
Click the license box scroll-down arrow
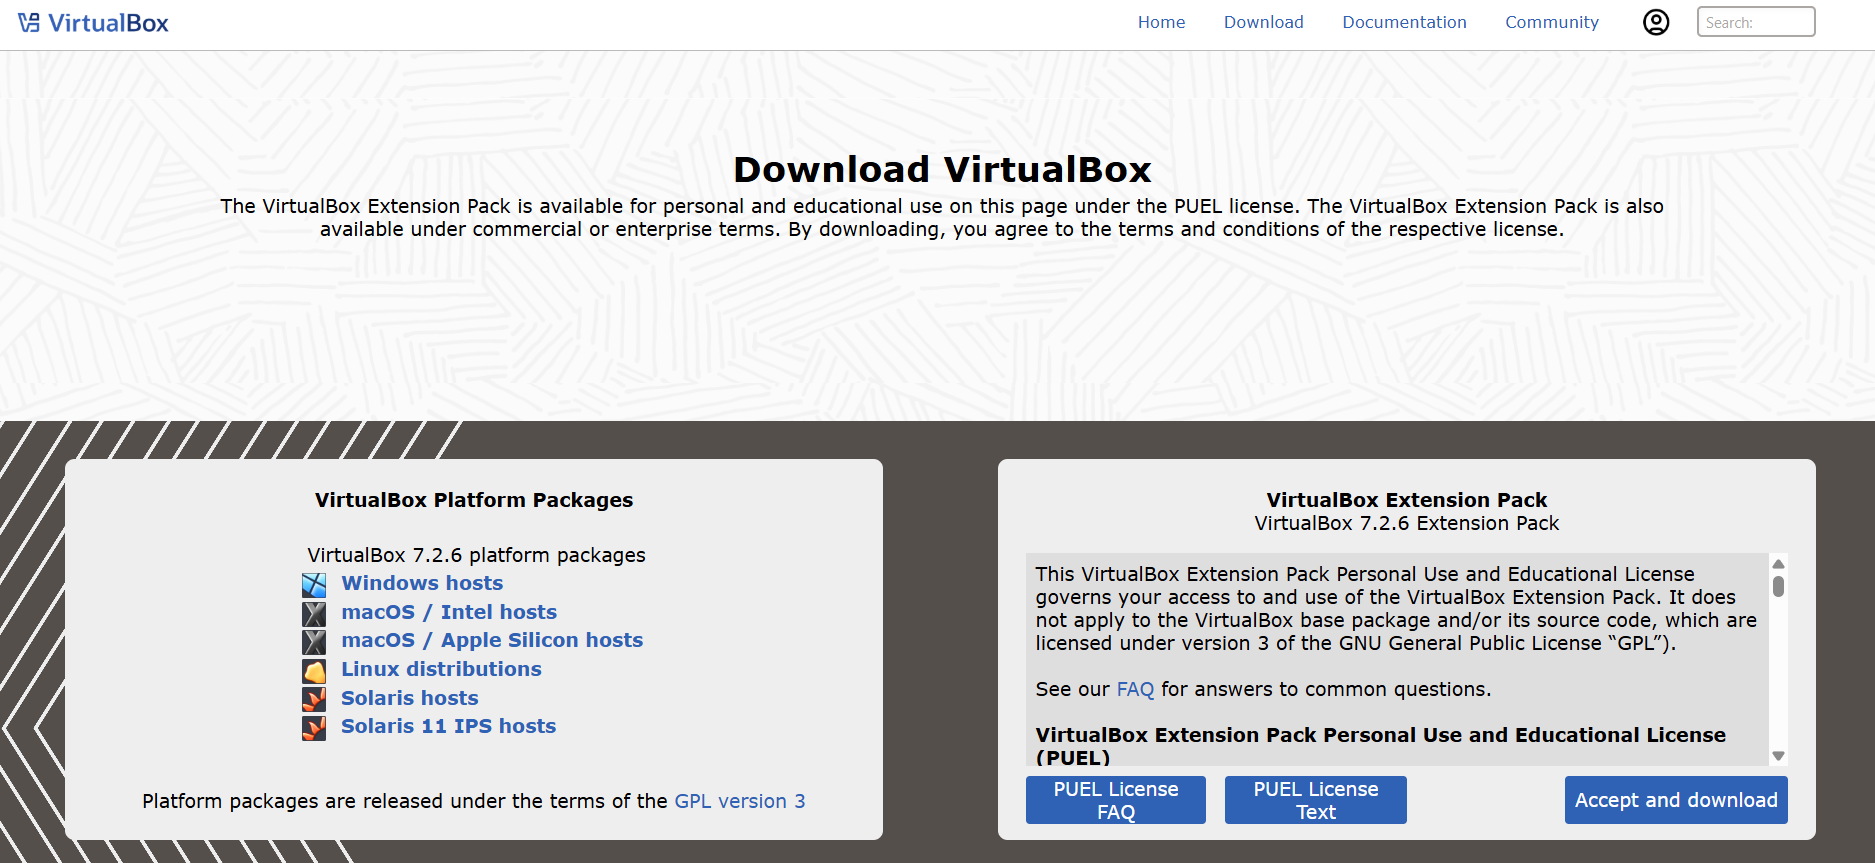click(x=1778, y=756)
